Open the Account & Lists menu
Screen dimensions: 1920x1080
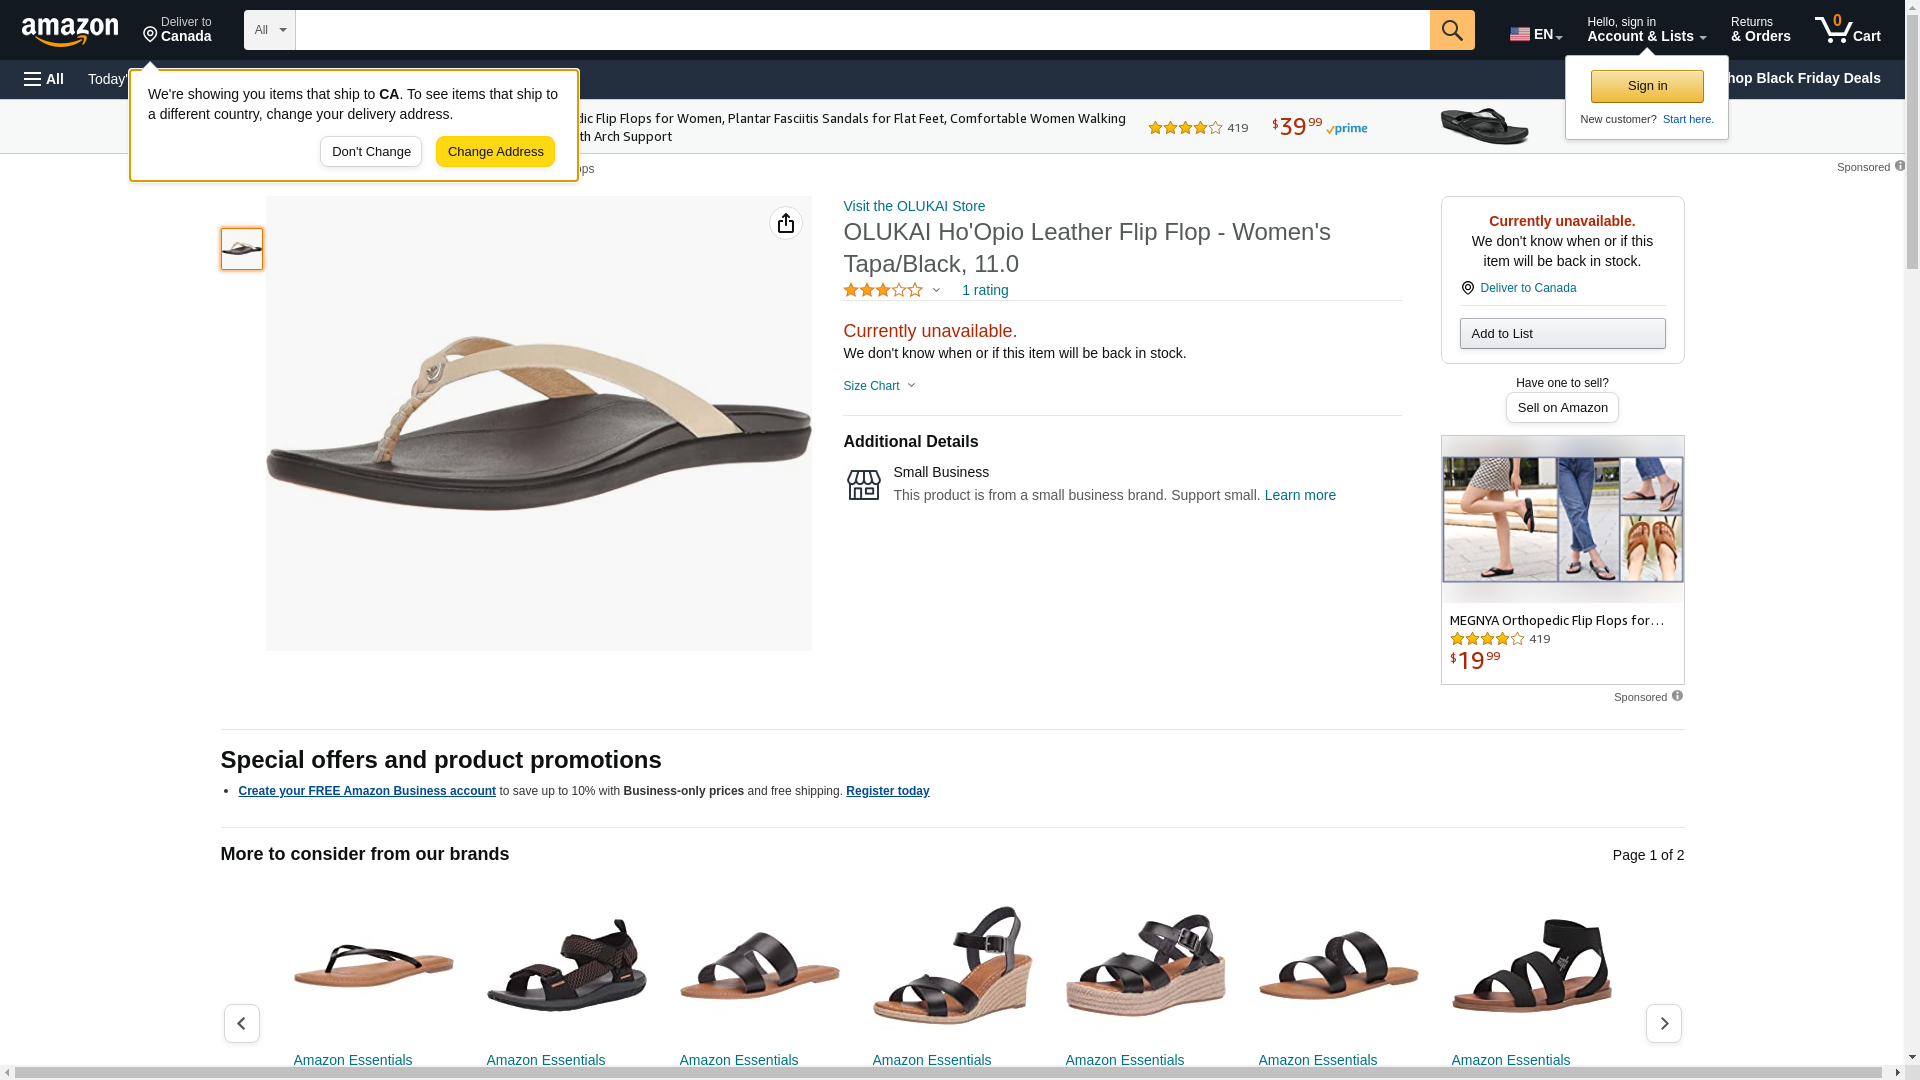1646,30
